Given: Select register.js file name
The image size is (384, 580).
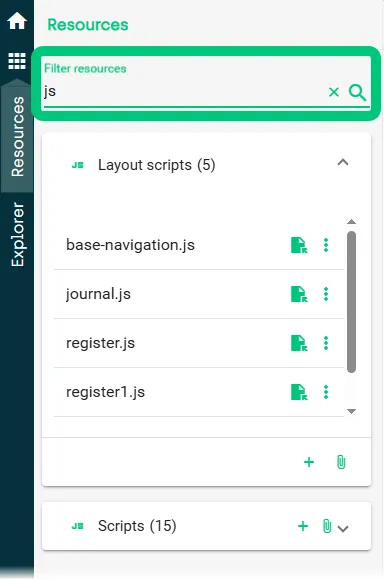Looking at the screenshot, I should point(100,344).
